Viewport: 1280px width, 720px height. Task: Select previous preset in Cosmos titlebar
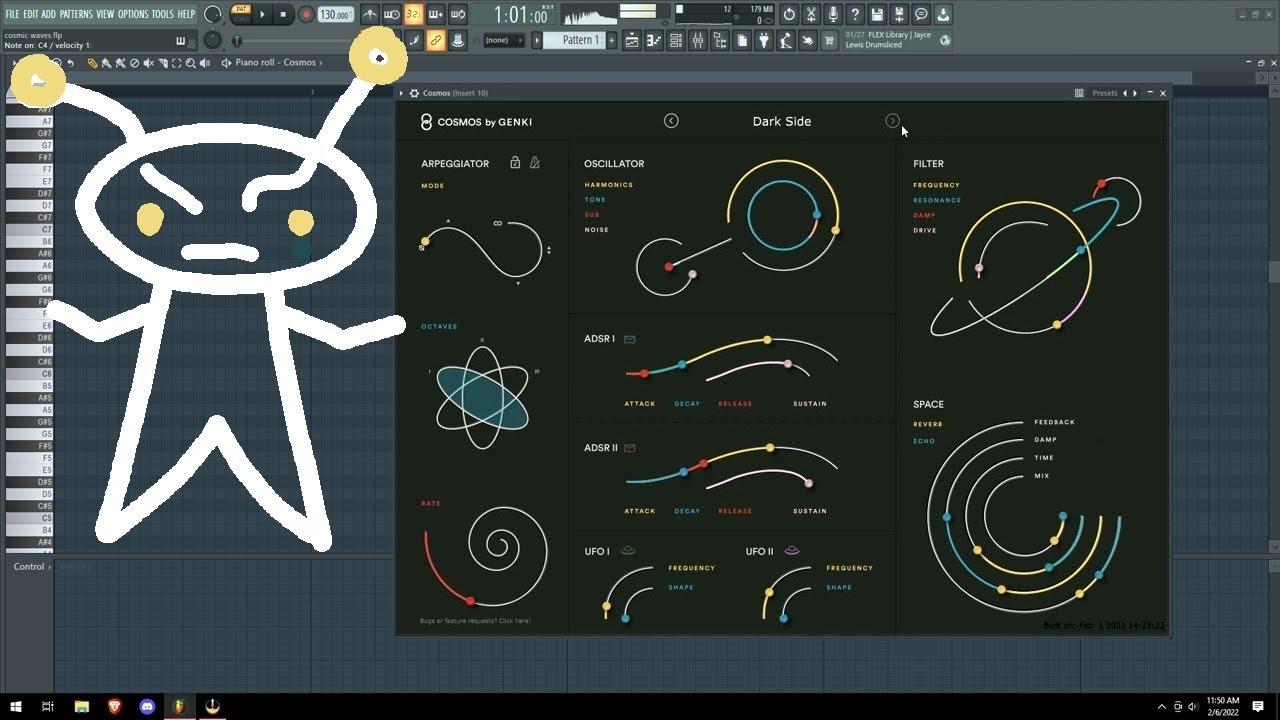1125,93
